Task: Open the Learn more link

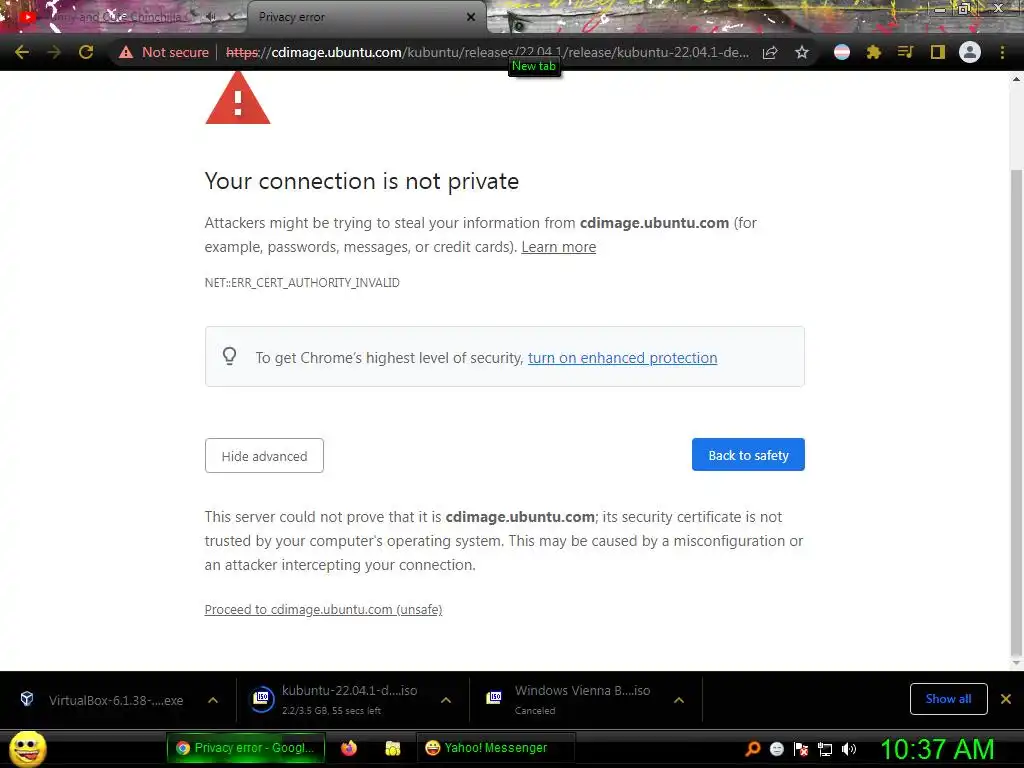Action: pyautogui.click(x=558, y=247)
